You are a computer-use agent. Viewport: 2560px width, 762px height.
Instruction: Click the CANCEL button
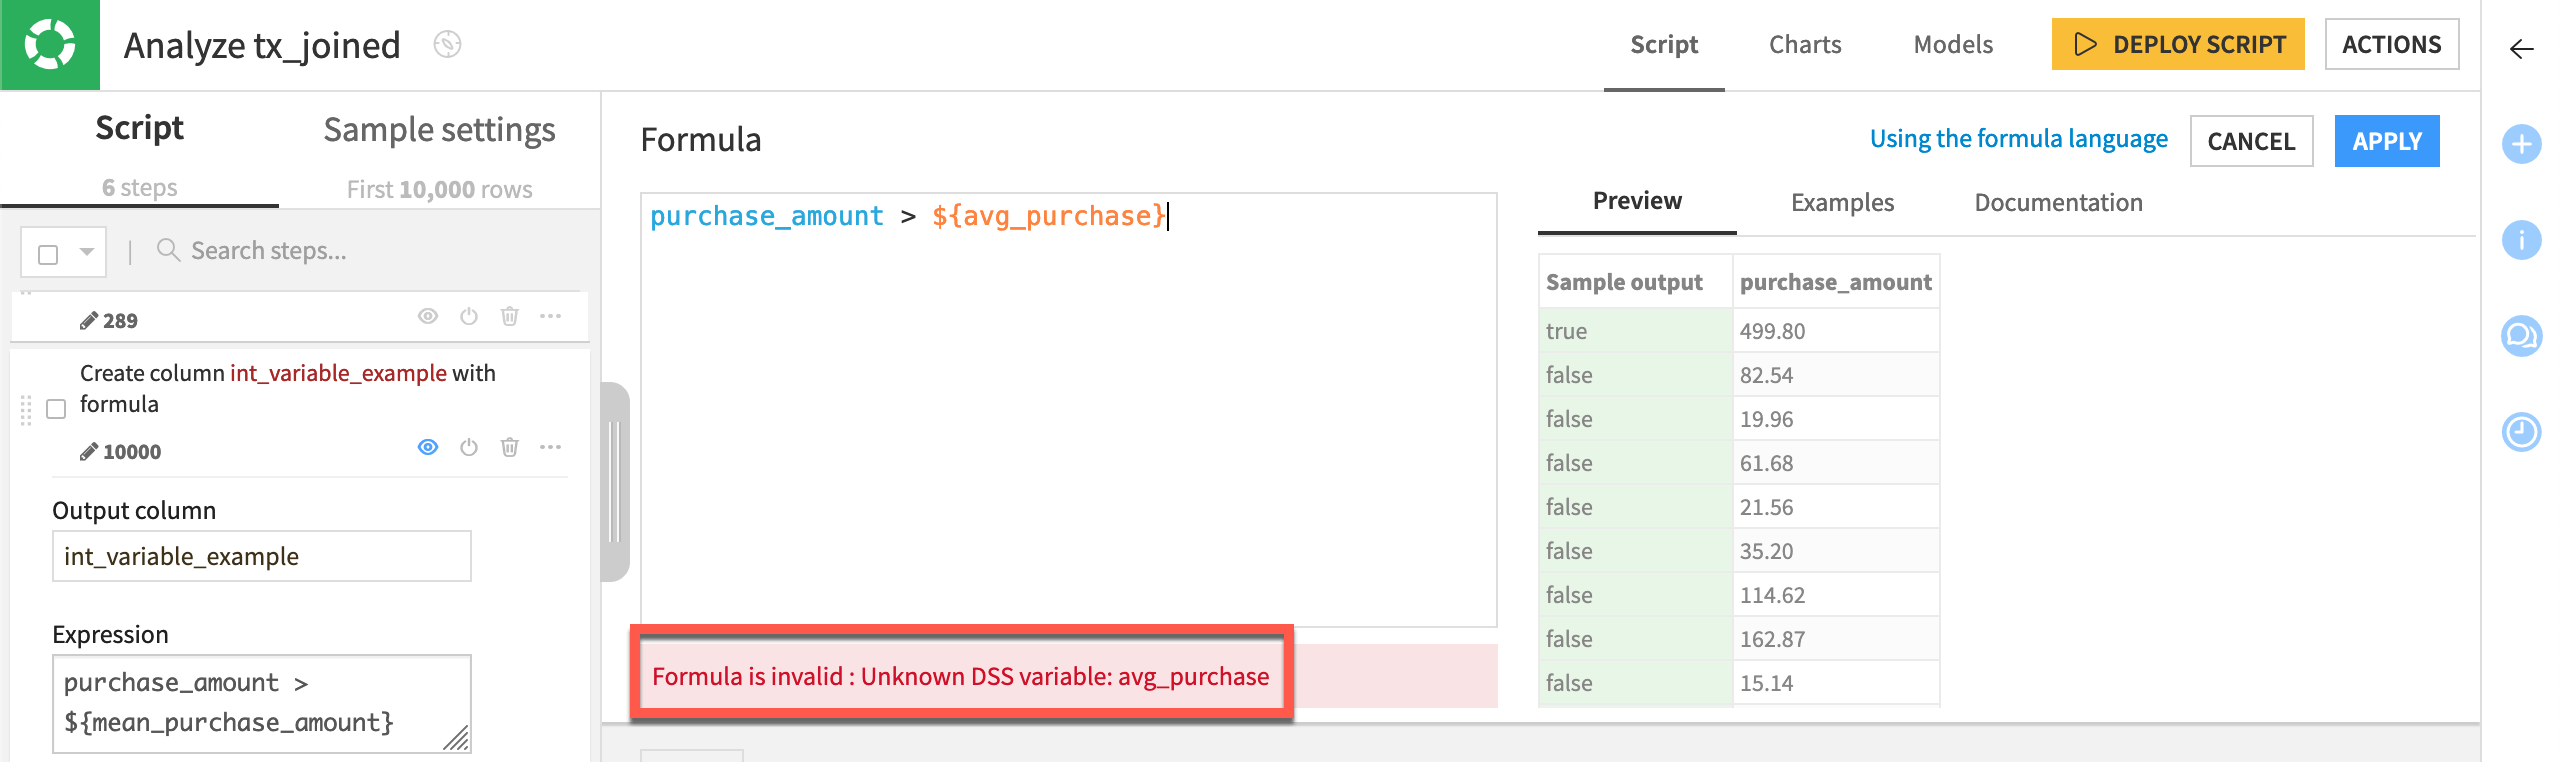pos(2251,141)
